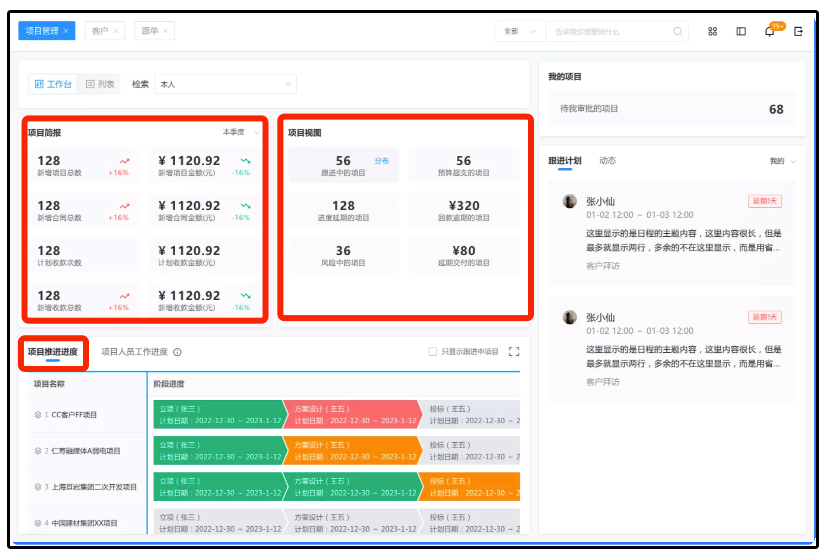The height and width of the screenshot is (556, 827).
Task: Open 计划收款次数 card
Action: 84,255
